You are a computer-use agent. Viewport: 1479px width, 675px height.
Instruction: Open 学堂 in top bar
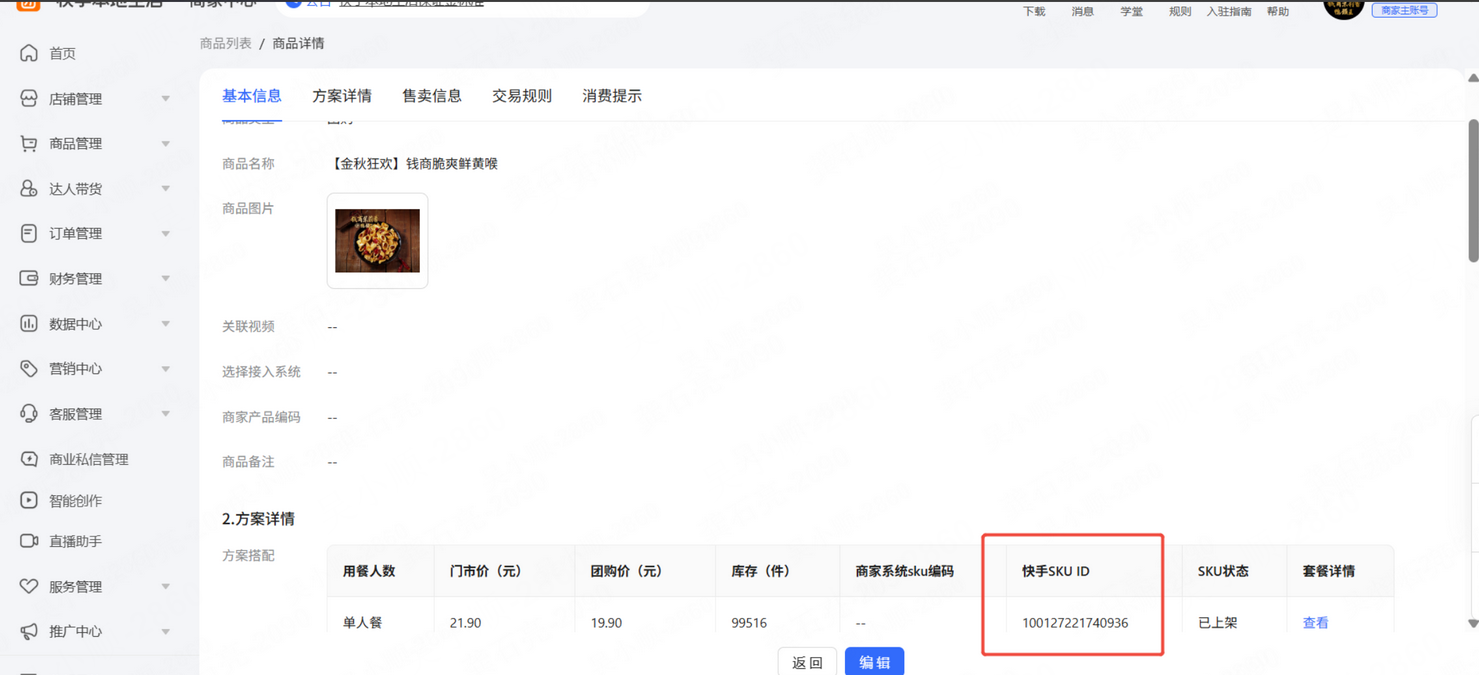pyautogui.click(x=1131, y=11)
